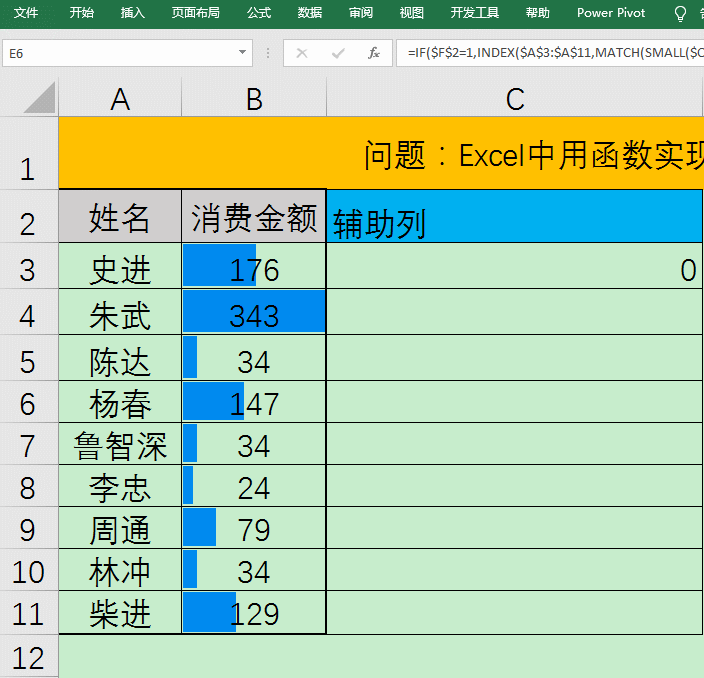Select the cell containing 鲁智深

pos(120,444)
